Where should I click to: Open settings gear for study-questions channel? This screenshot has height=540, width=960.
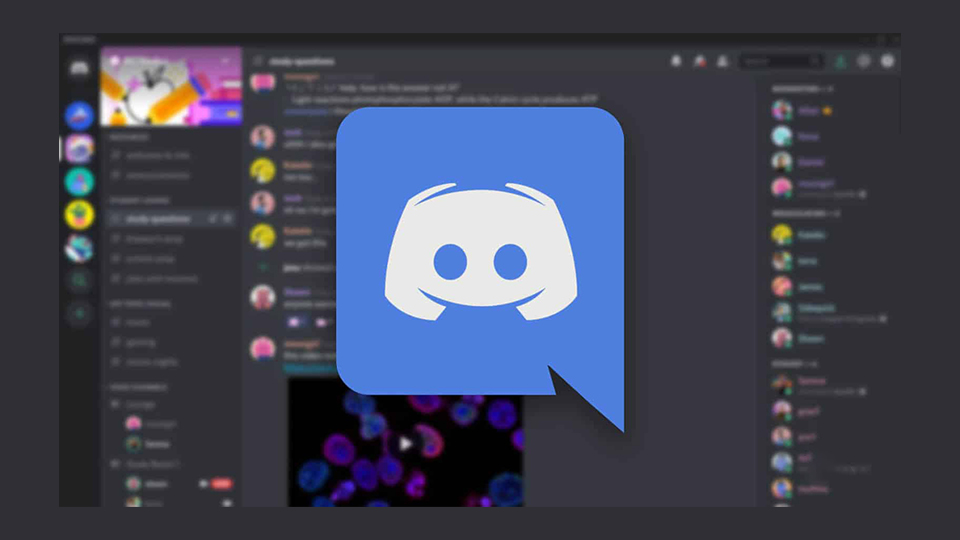[x=227, y=218]
